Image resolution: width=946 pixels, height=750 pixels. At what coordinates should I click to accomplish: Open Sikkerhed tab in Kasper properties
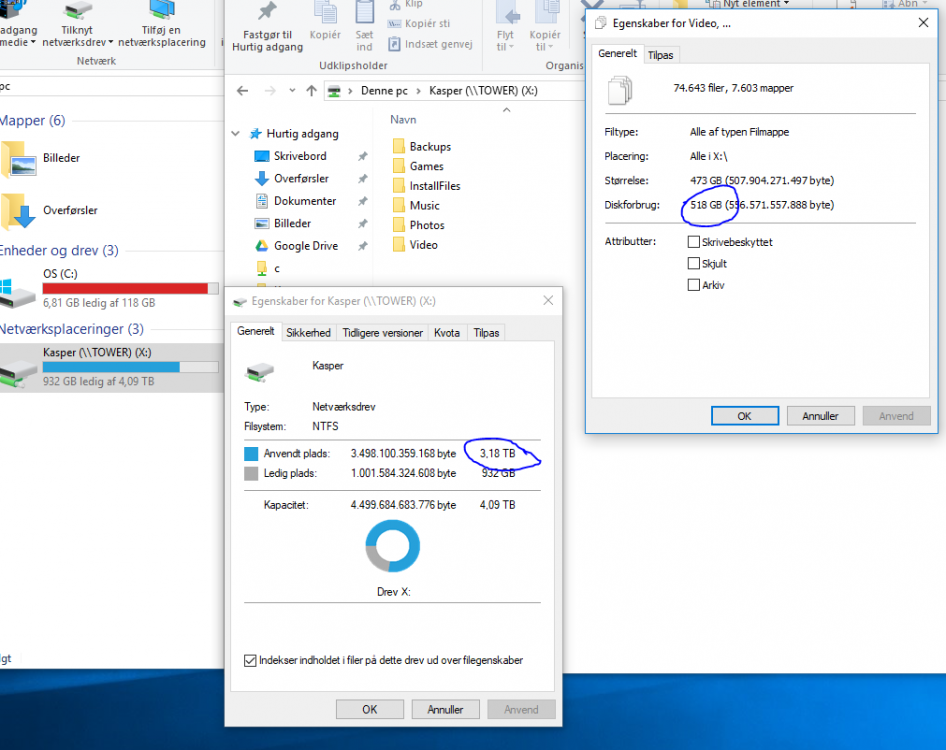(308, 332)
